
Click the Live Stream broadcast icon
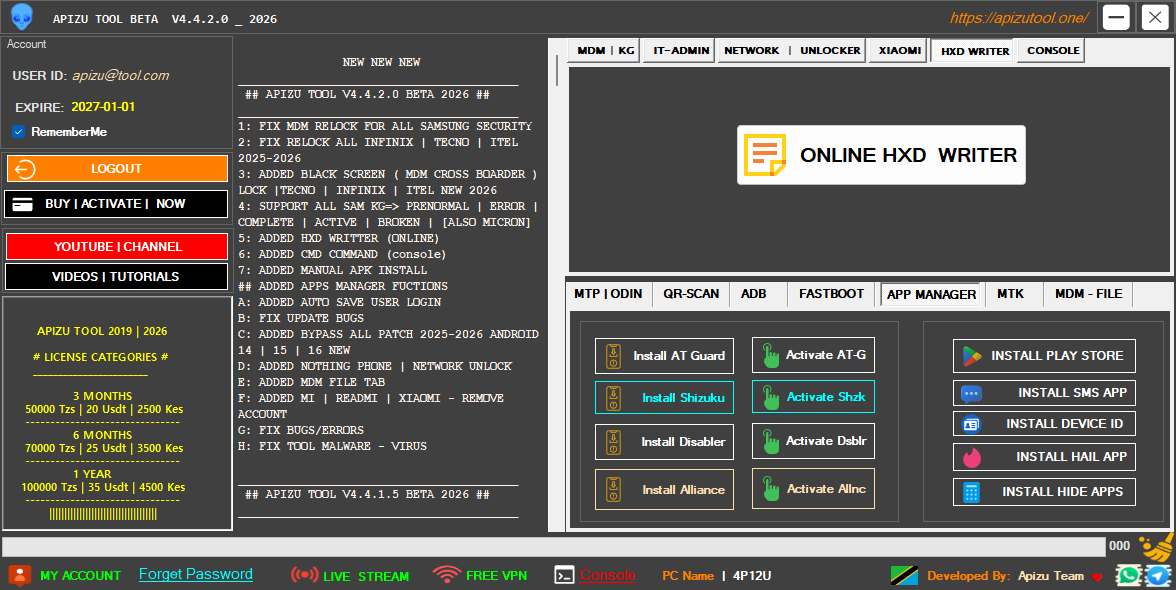(x=304, y=575)
